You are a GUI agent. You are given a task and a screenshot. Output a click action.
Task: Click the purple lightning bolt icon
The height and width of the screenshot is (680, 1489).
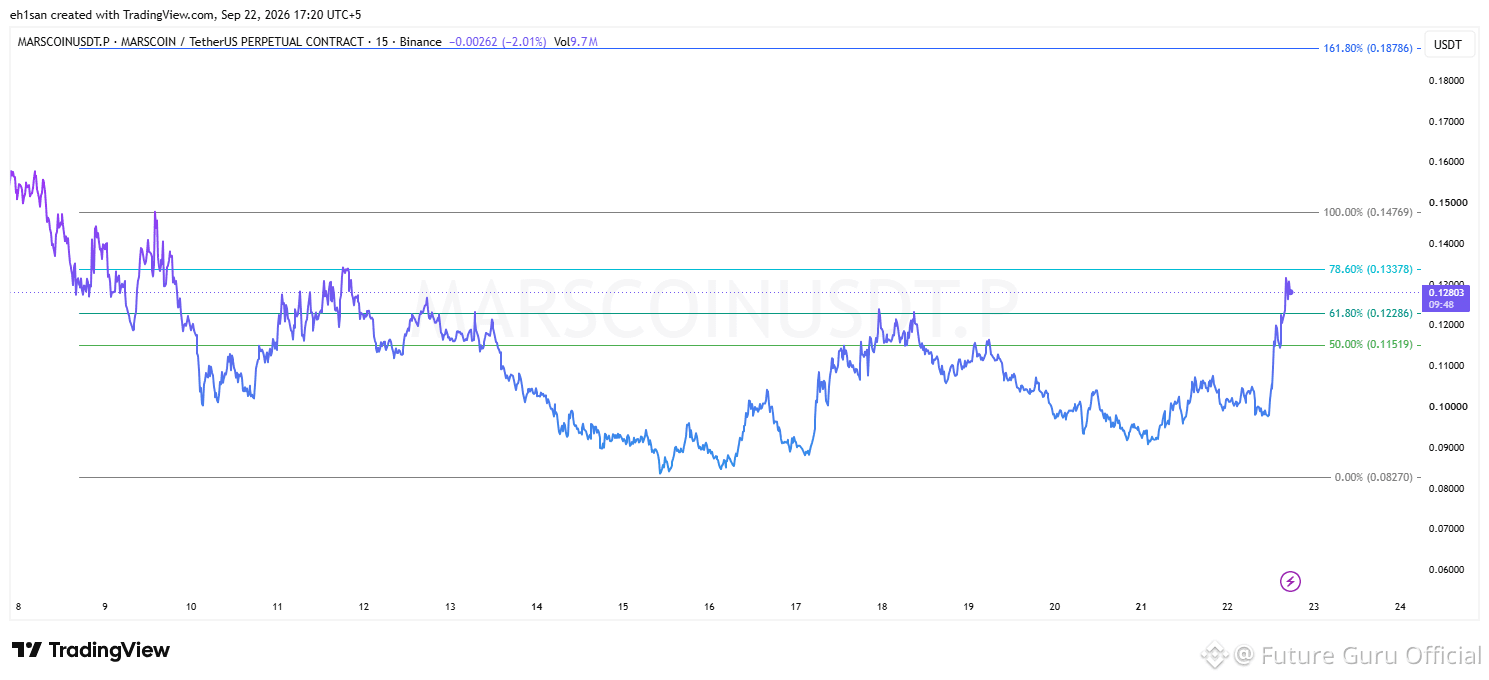coord(1290,581)
